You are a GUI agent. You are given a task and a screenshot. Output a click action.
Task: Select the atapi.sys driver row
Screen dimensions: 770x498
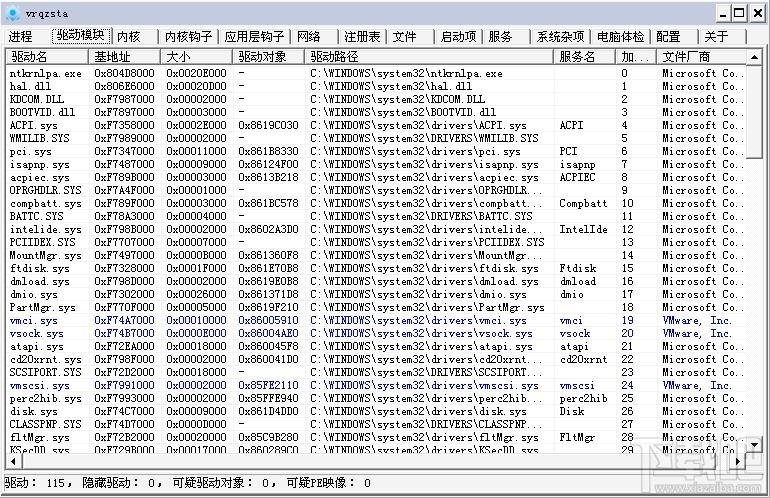[x=376, y=346]
